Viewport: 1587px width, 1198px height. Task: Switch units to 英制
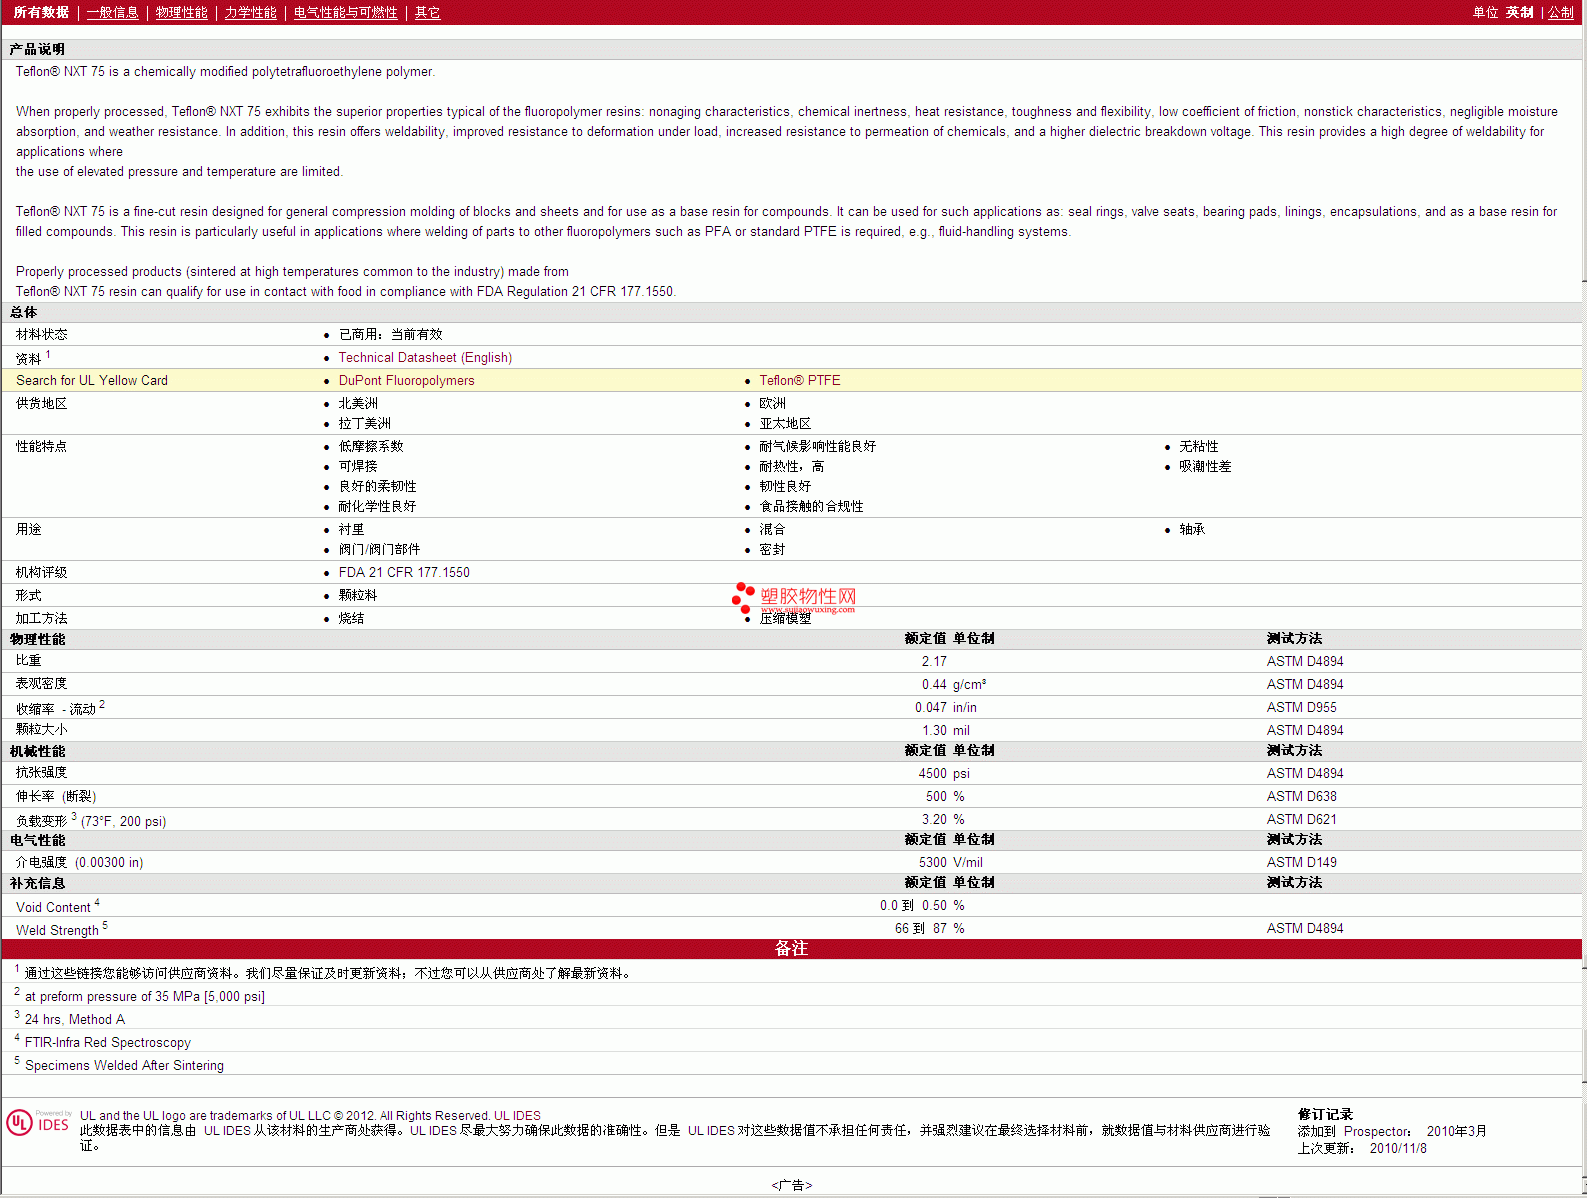coord(1520,12)
